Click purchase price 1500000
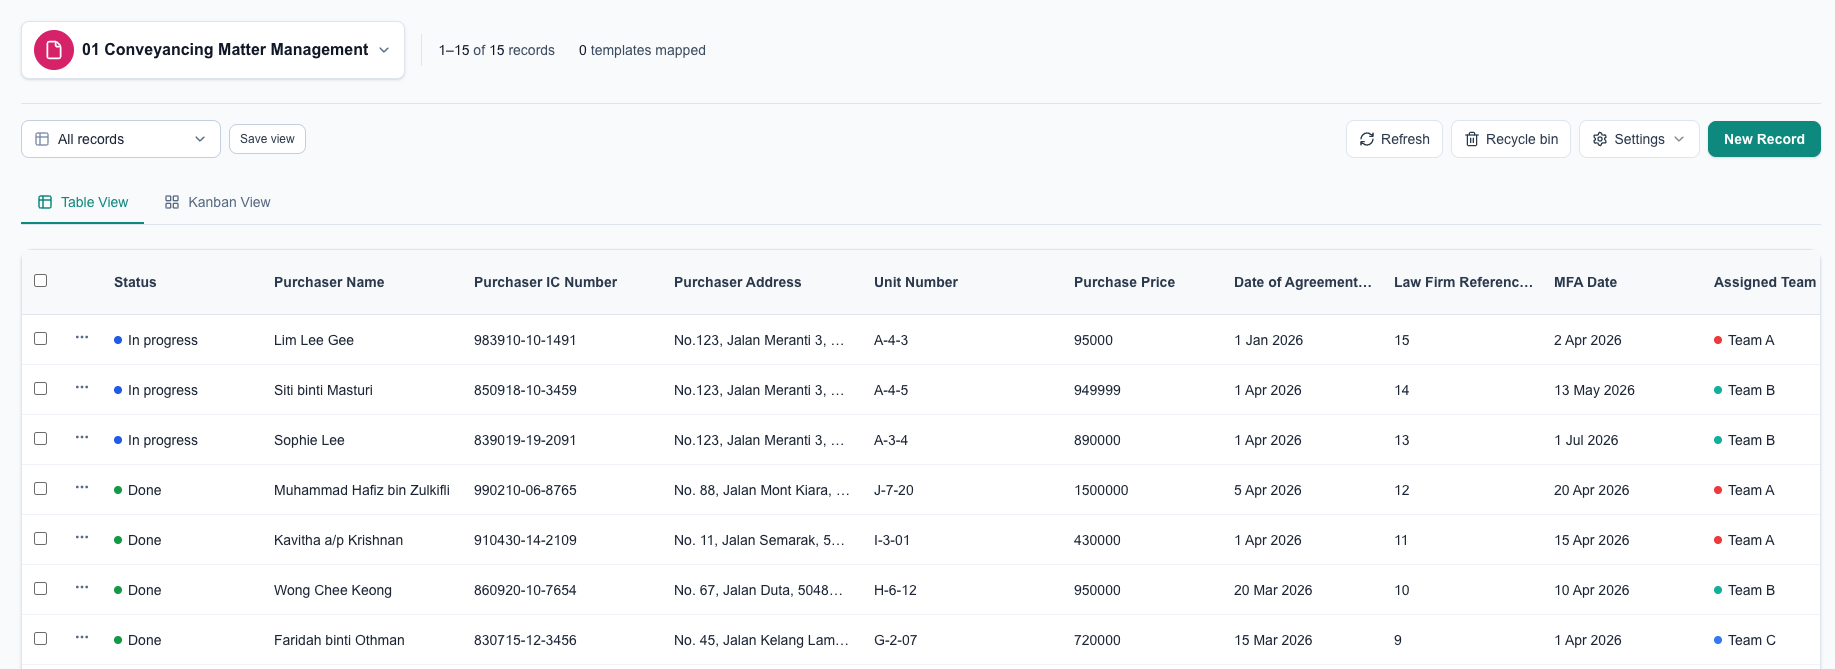Screen dimensions: 1835x669 click(1101, 490)
